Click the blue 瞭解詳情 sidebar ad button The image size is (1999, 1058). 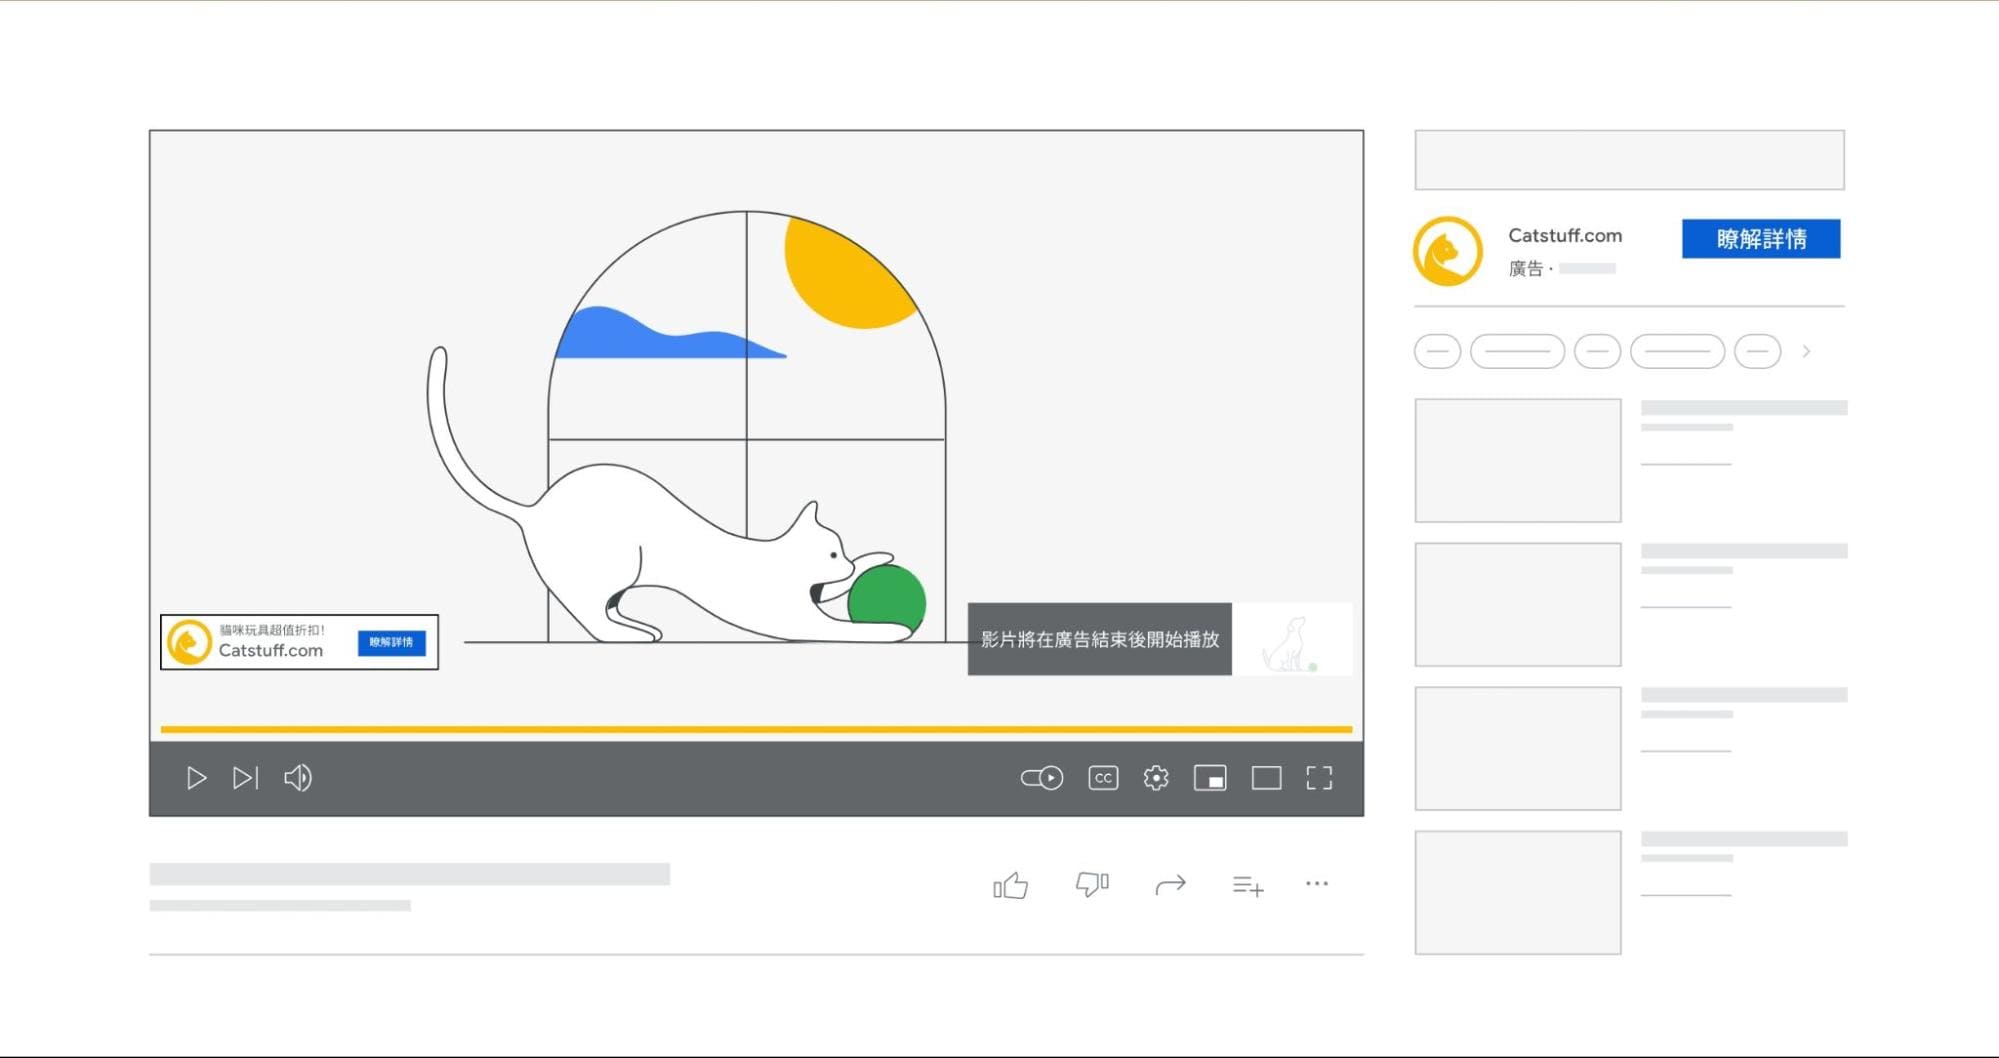click(x=1761, y=239)
